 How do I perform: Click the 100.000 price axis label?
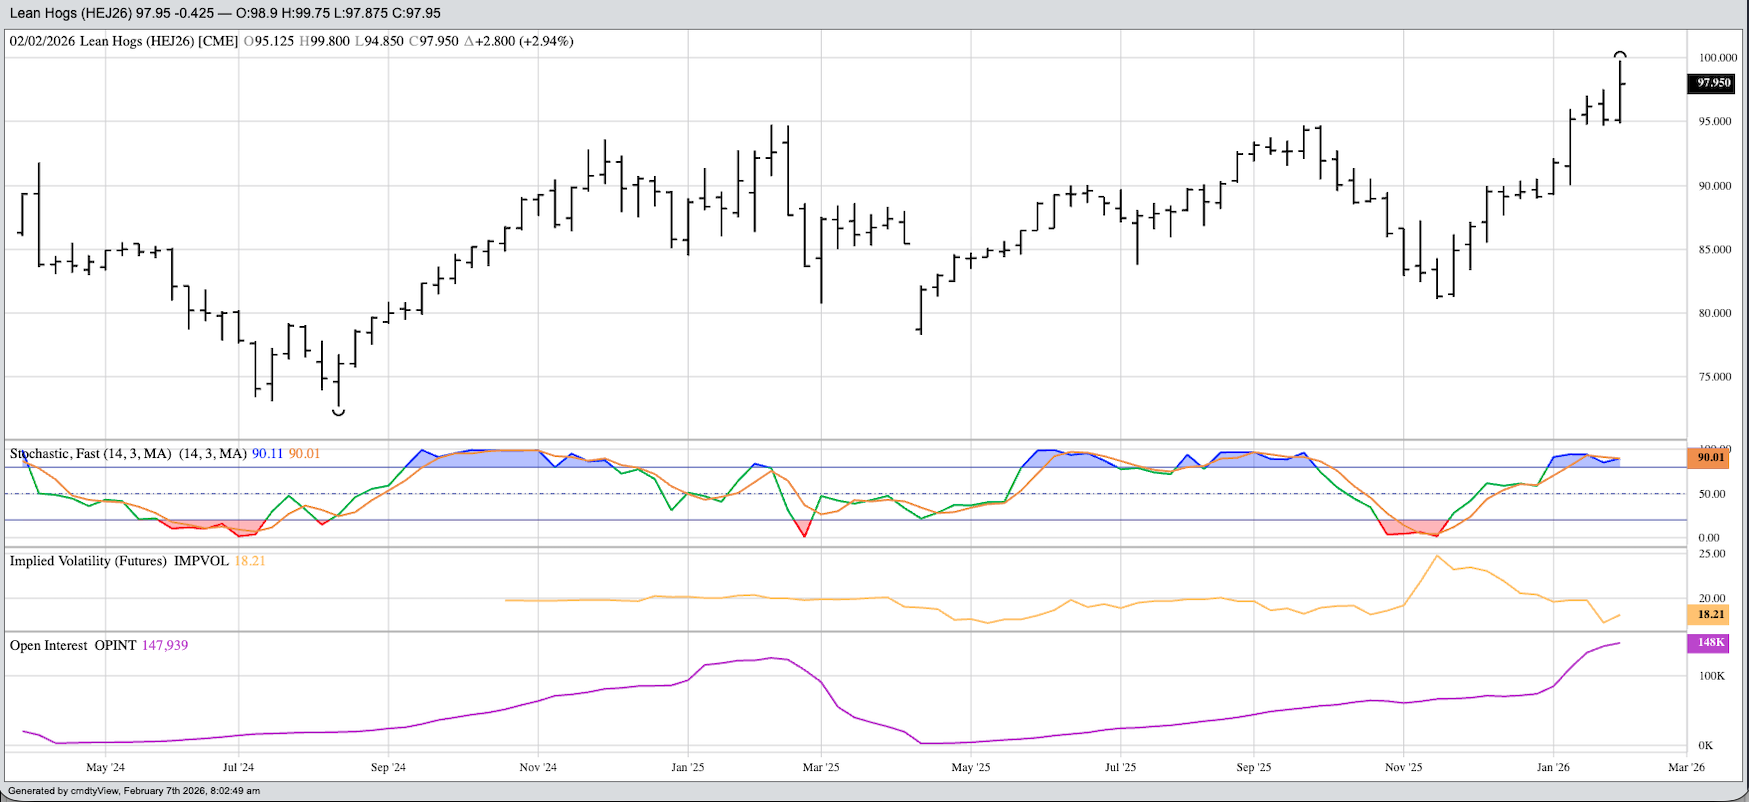(x=1711, y=58)
